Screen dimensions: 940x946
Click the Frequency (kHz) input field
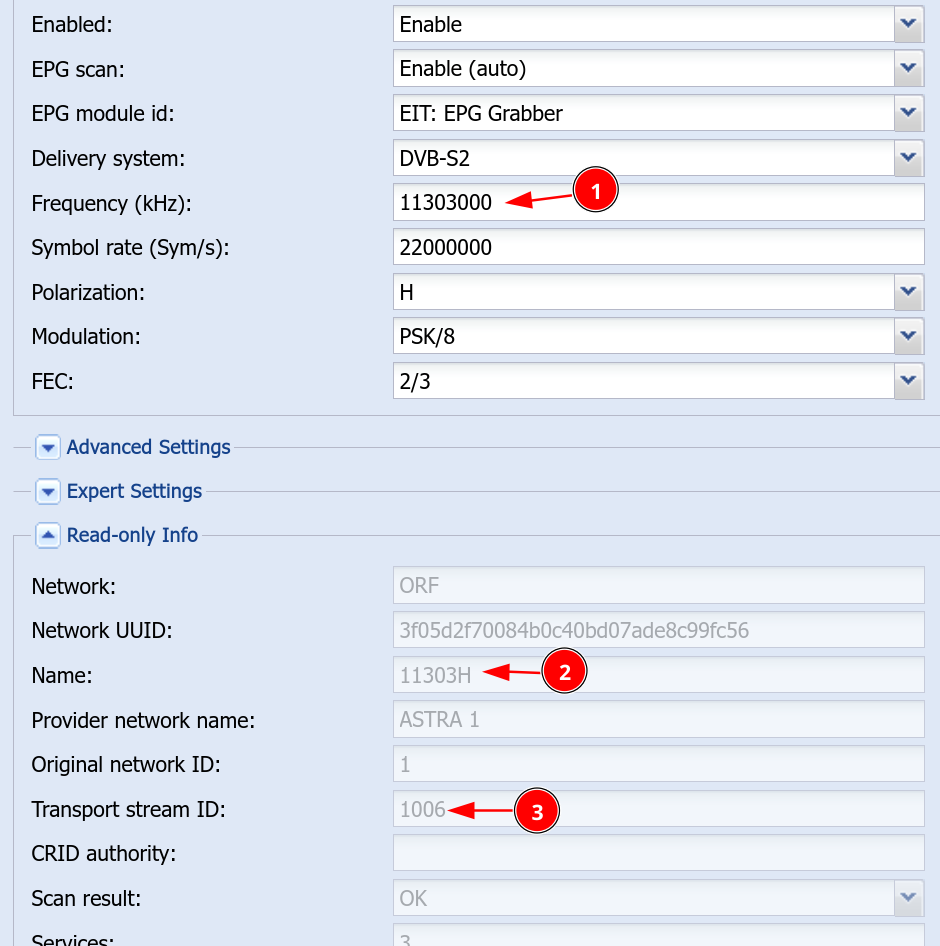click(658, 203)
